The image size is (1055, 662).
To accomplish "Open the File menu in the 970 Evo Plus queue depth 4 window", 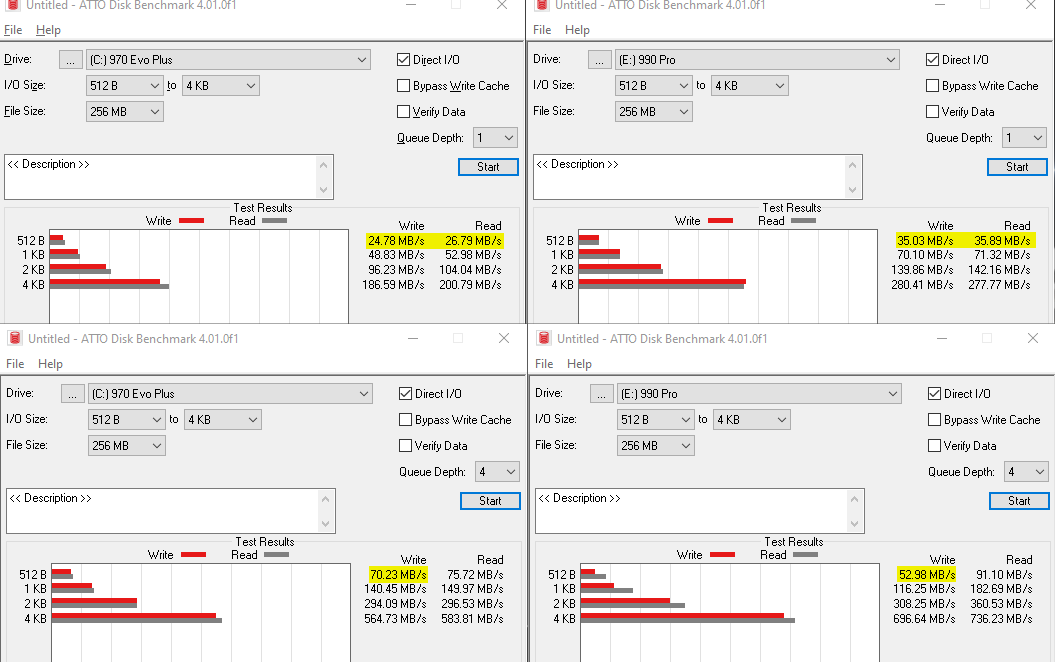I will point(15,364).
